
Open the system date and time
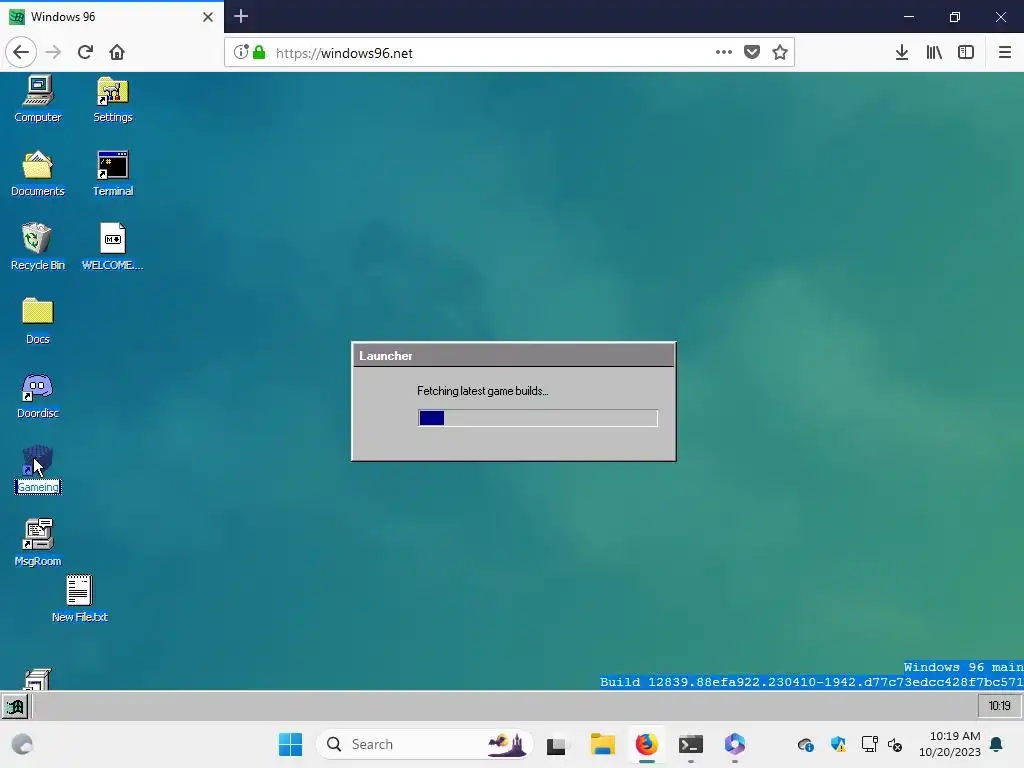coord(950,744)
